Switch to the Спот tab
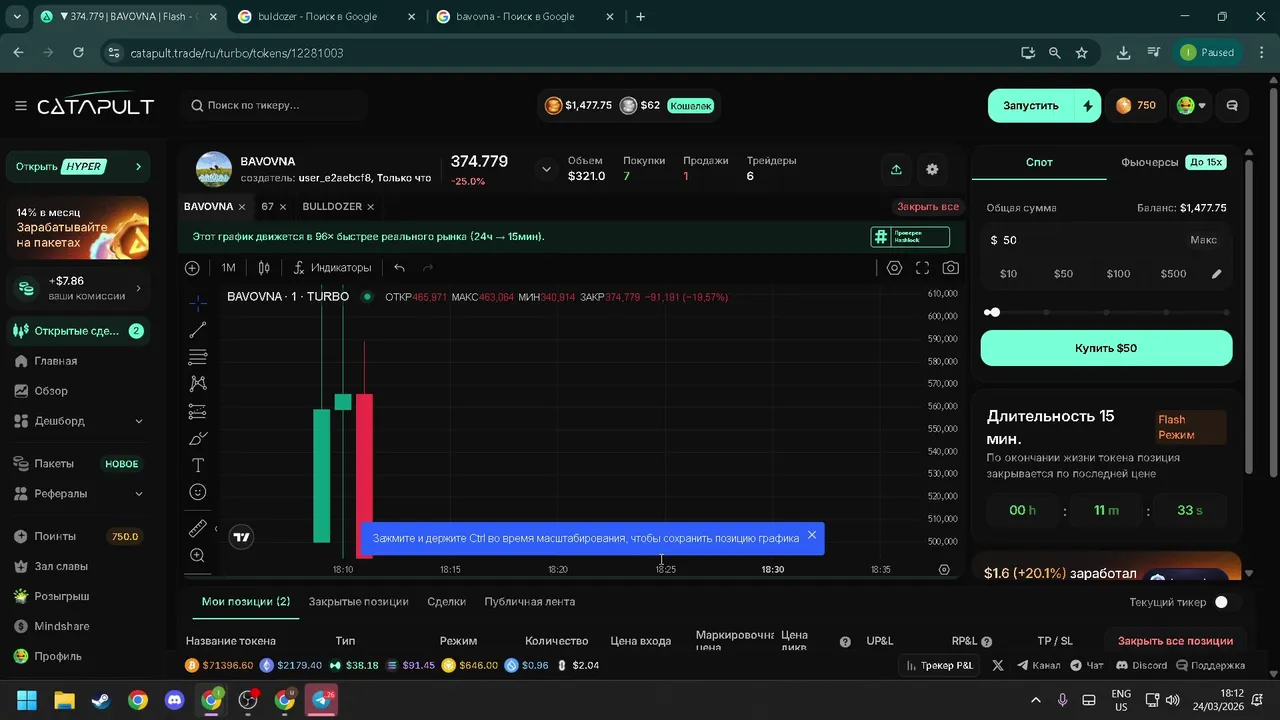The image size is (1280, 720). (x=1039, y=162)
